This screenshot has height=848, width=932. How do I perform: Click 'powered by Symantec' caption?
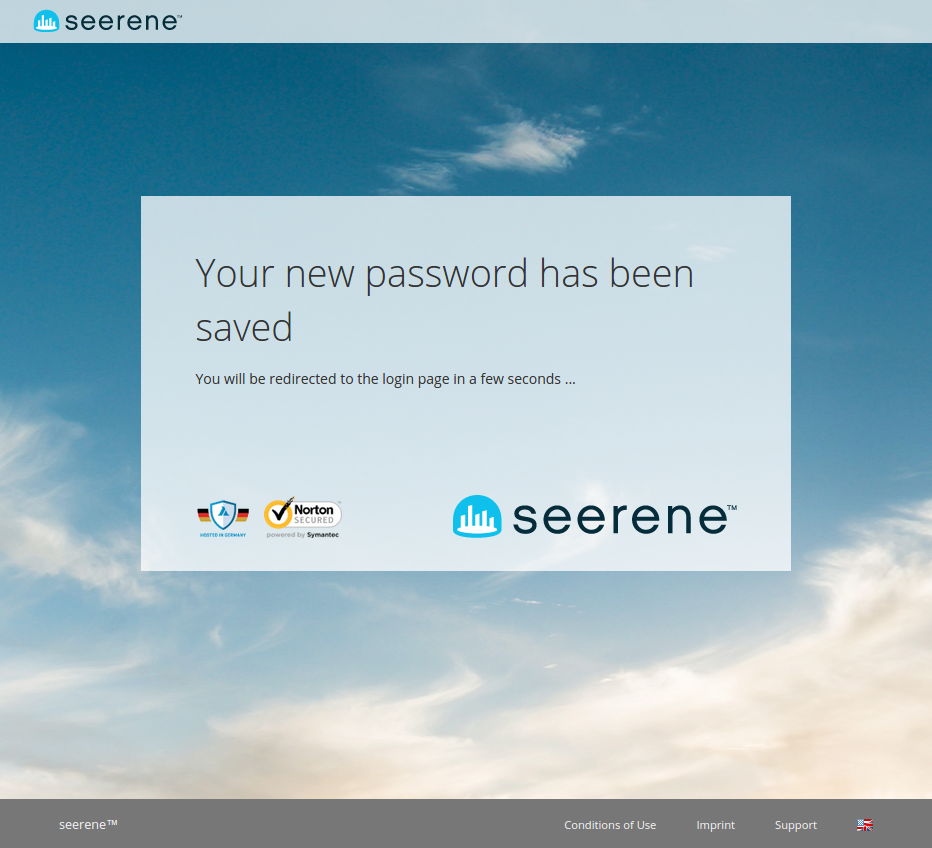[303, 535]
